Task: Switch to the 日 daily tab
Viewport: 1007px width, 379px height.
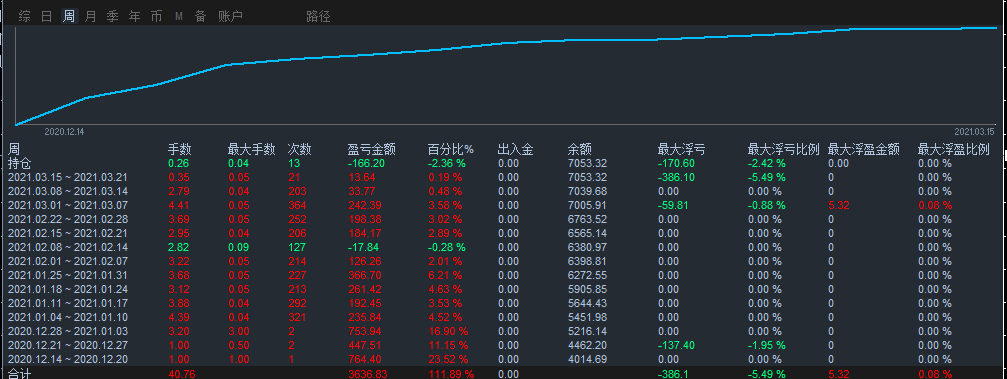Action: point(47,17)
